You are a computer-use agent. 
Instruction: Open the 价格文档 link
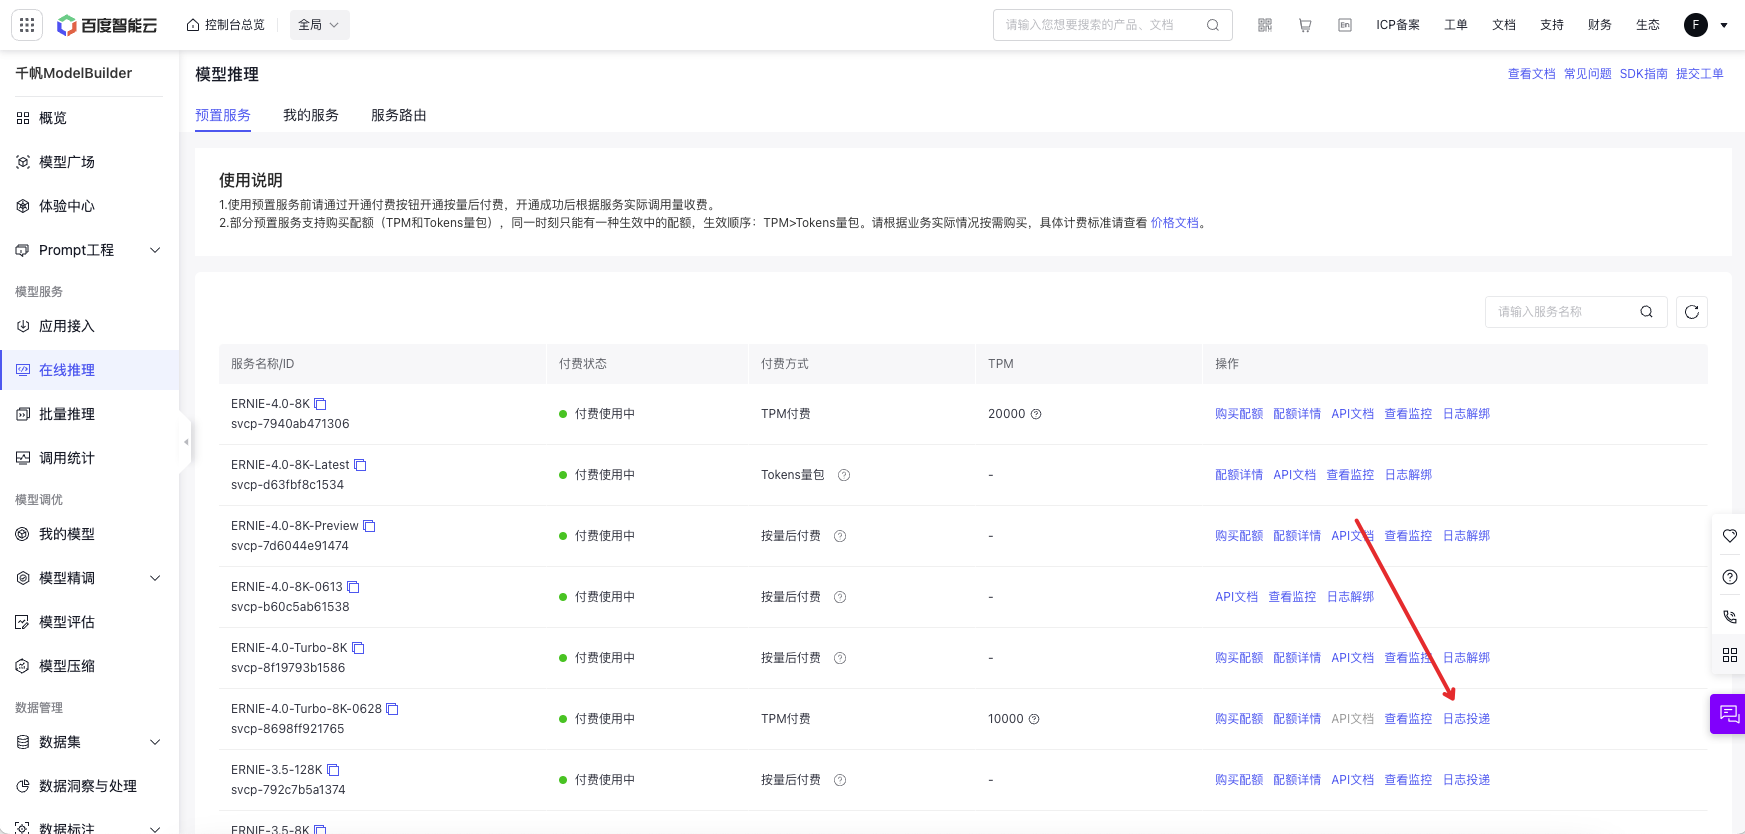1175,223
